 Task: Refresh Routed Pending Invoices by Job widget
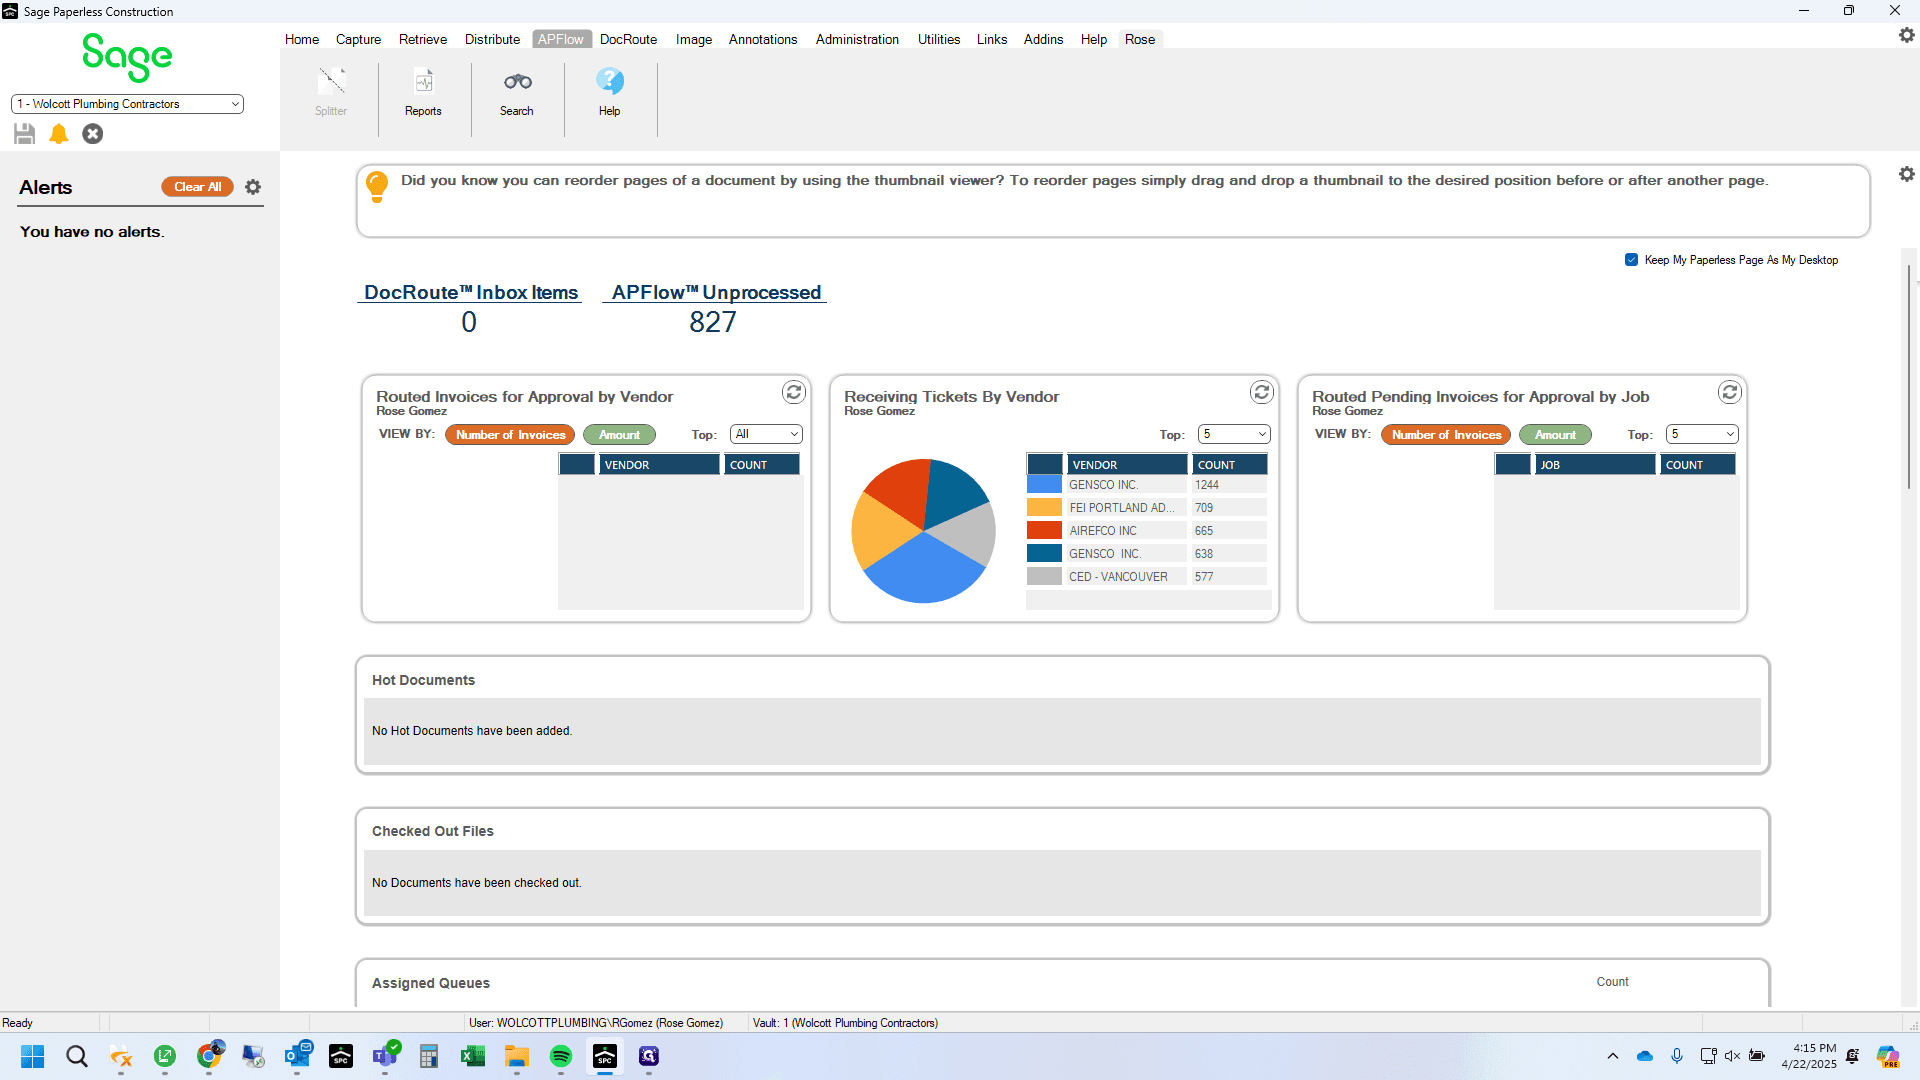coord(1730,392)
